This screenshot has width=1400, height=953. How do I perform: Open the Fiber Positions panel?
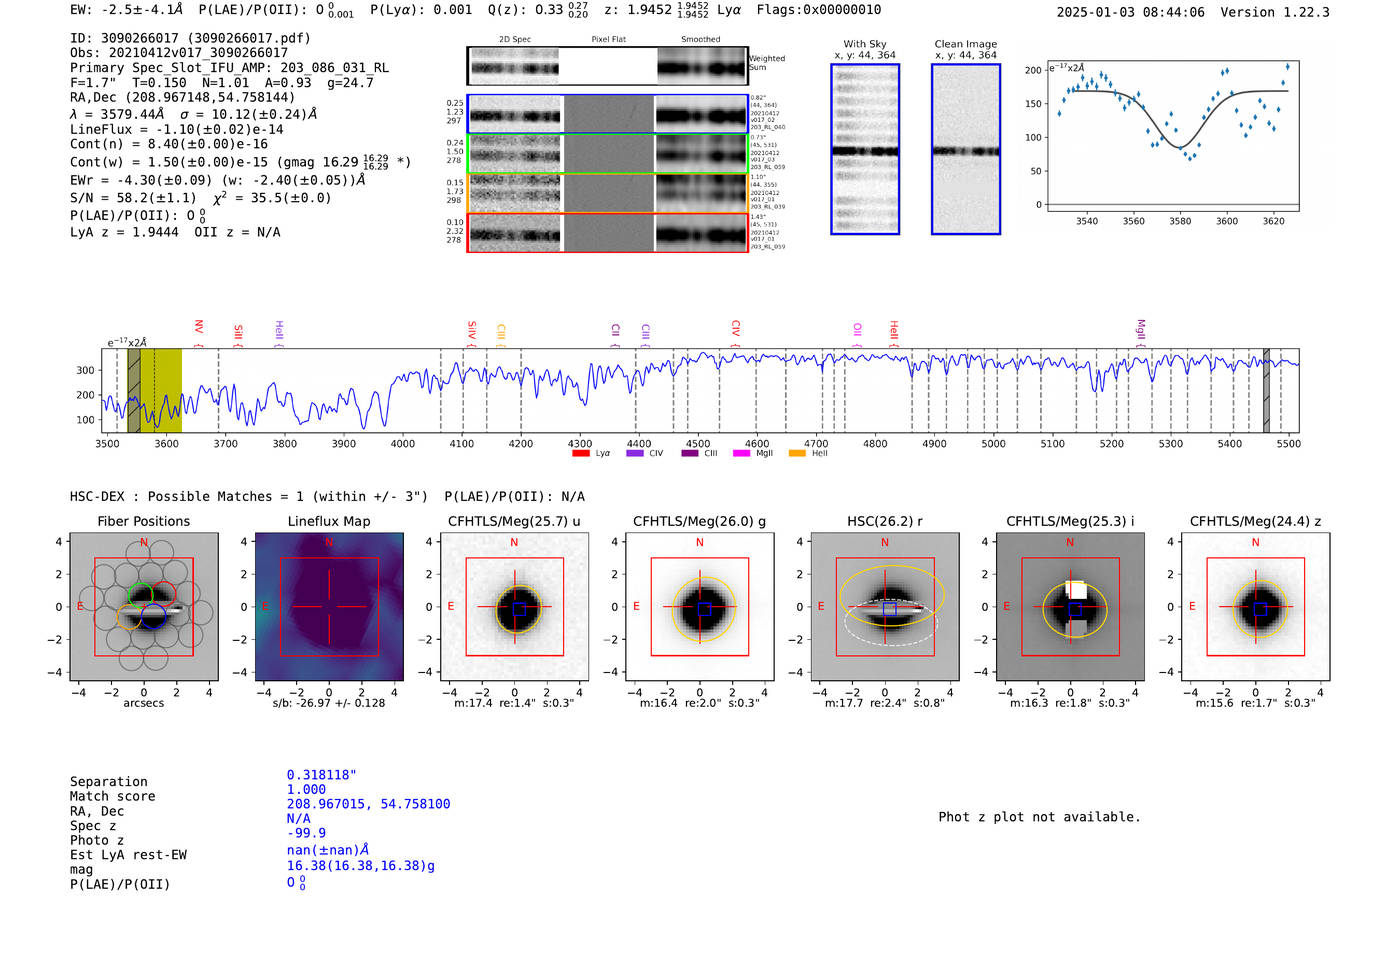[144, 607]
